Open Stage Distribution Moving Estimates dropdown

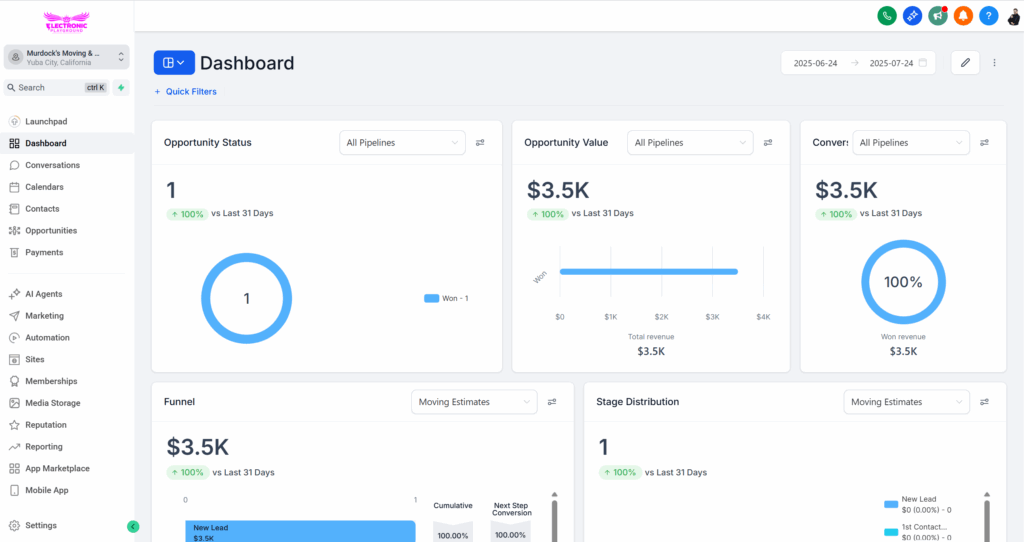[906, 402]
